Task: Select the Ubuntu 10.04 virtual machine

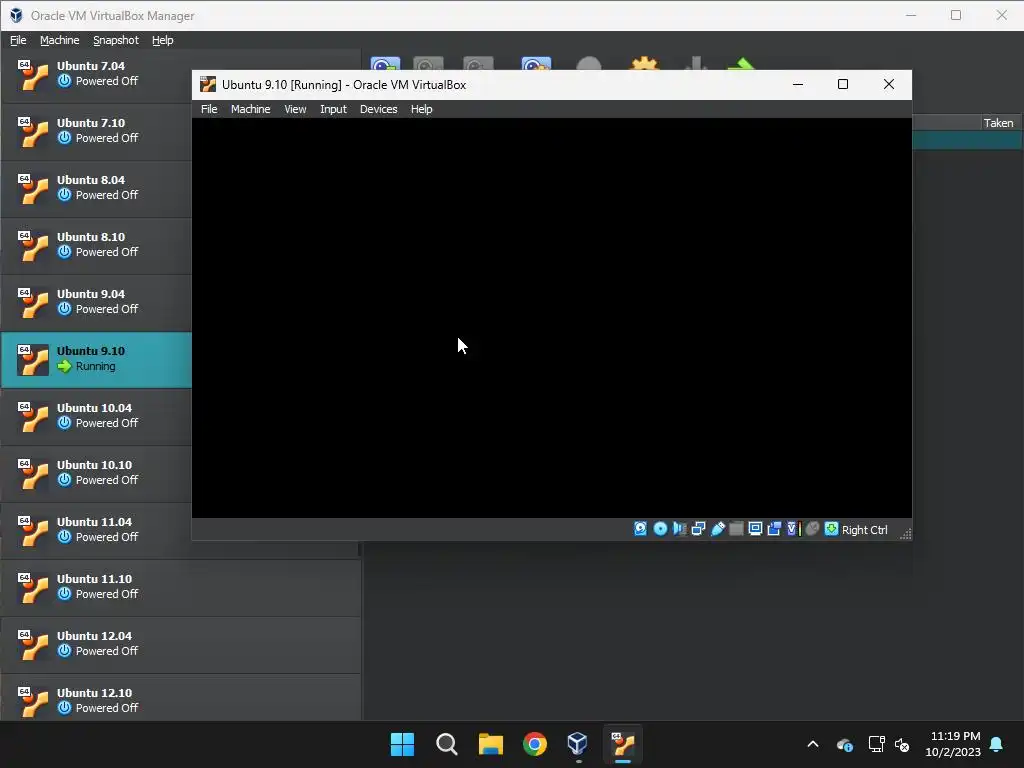Action: point(96,417)
